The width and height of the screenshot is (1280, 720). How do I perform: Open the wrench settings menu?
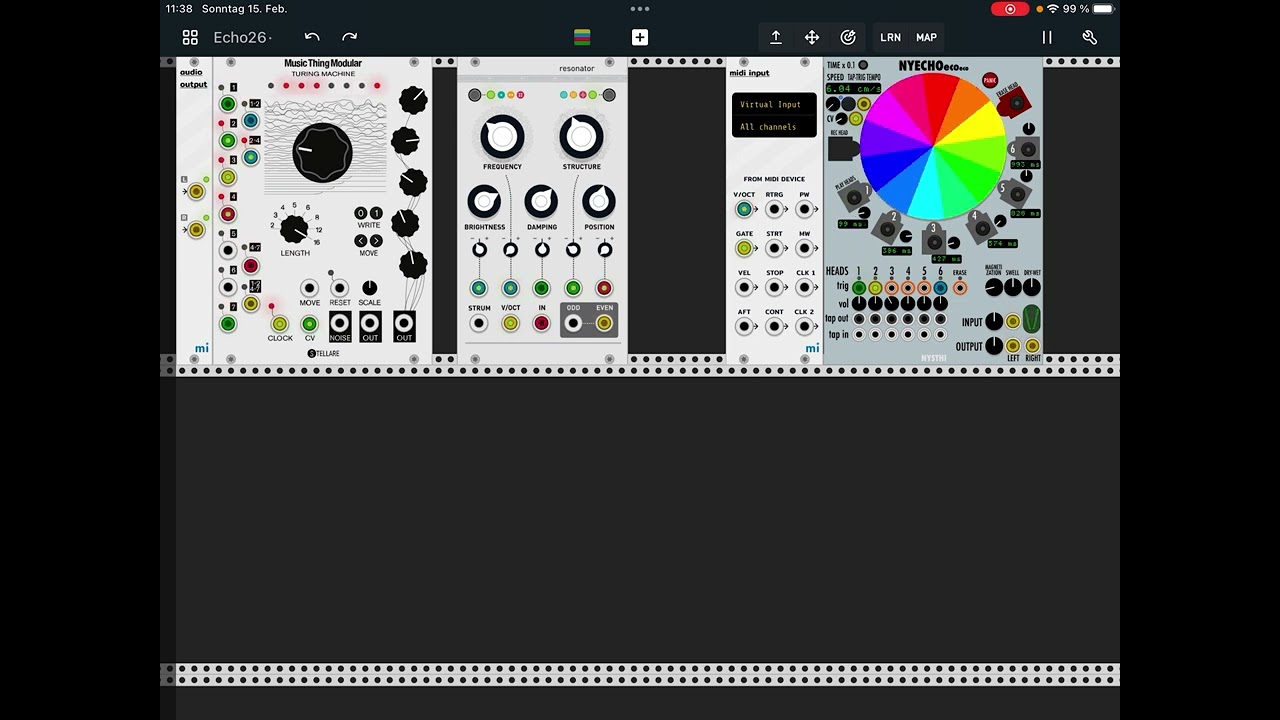(1090, 37)
